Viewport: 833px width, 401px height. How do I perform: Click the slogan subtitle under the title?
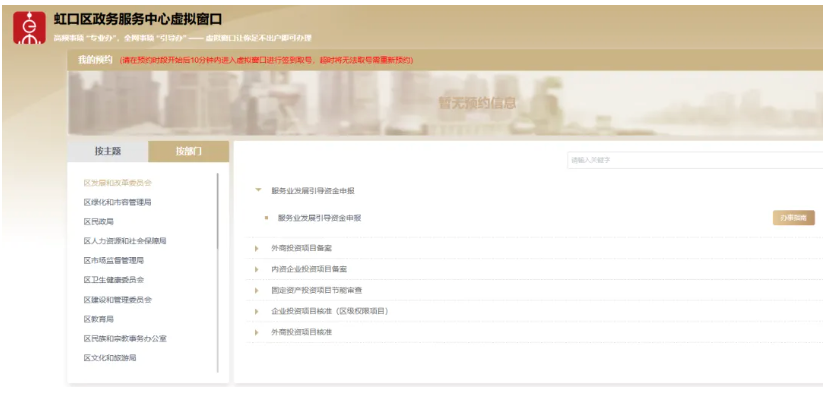183,38
